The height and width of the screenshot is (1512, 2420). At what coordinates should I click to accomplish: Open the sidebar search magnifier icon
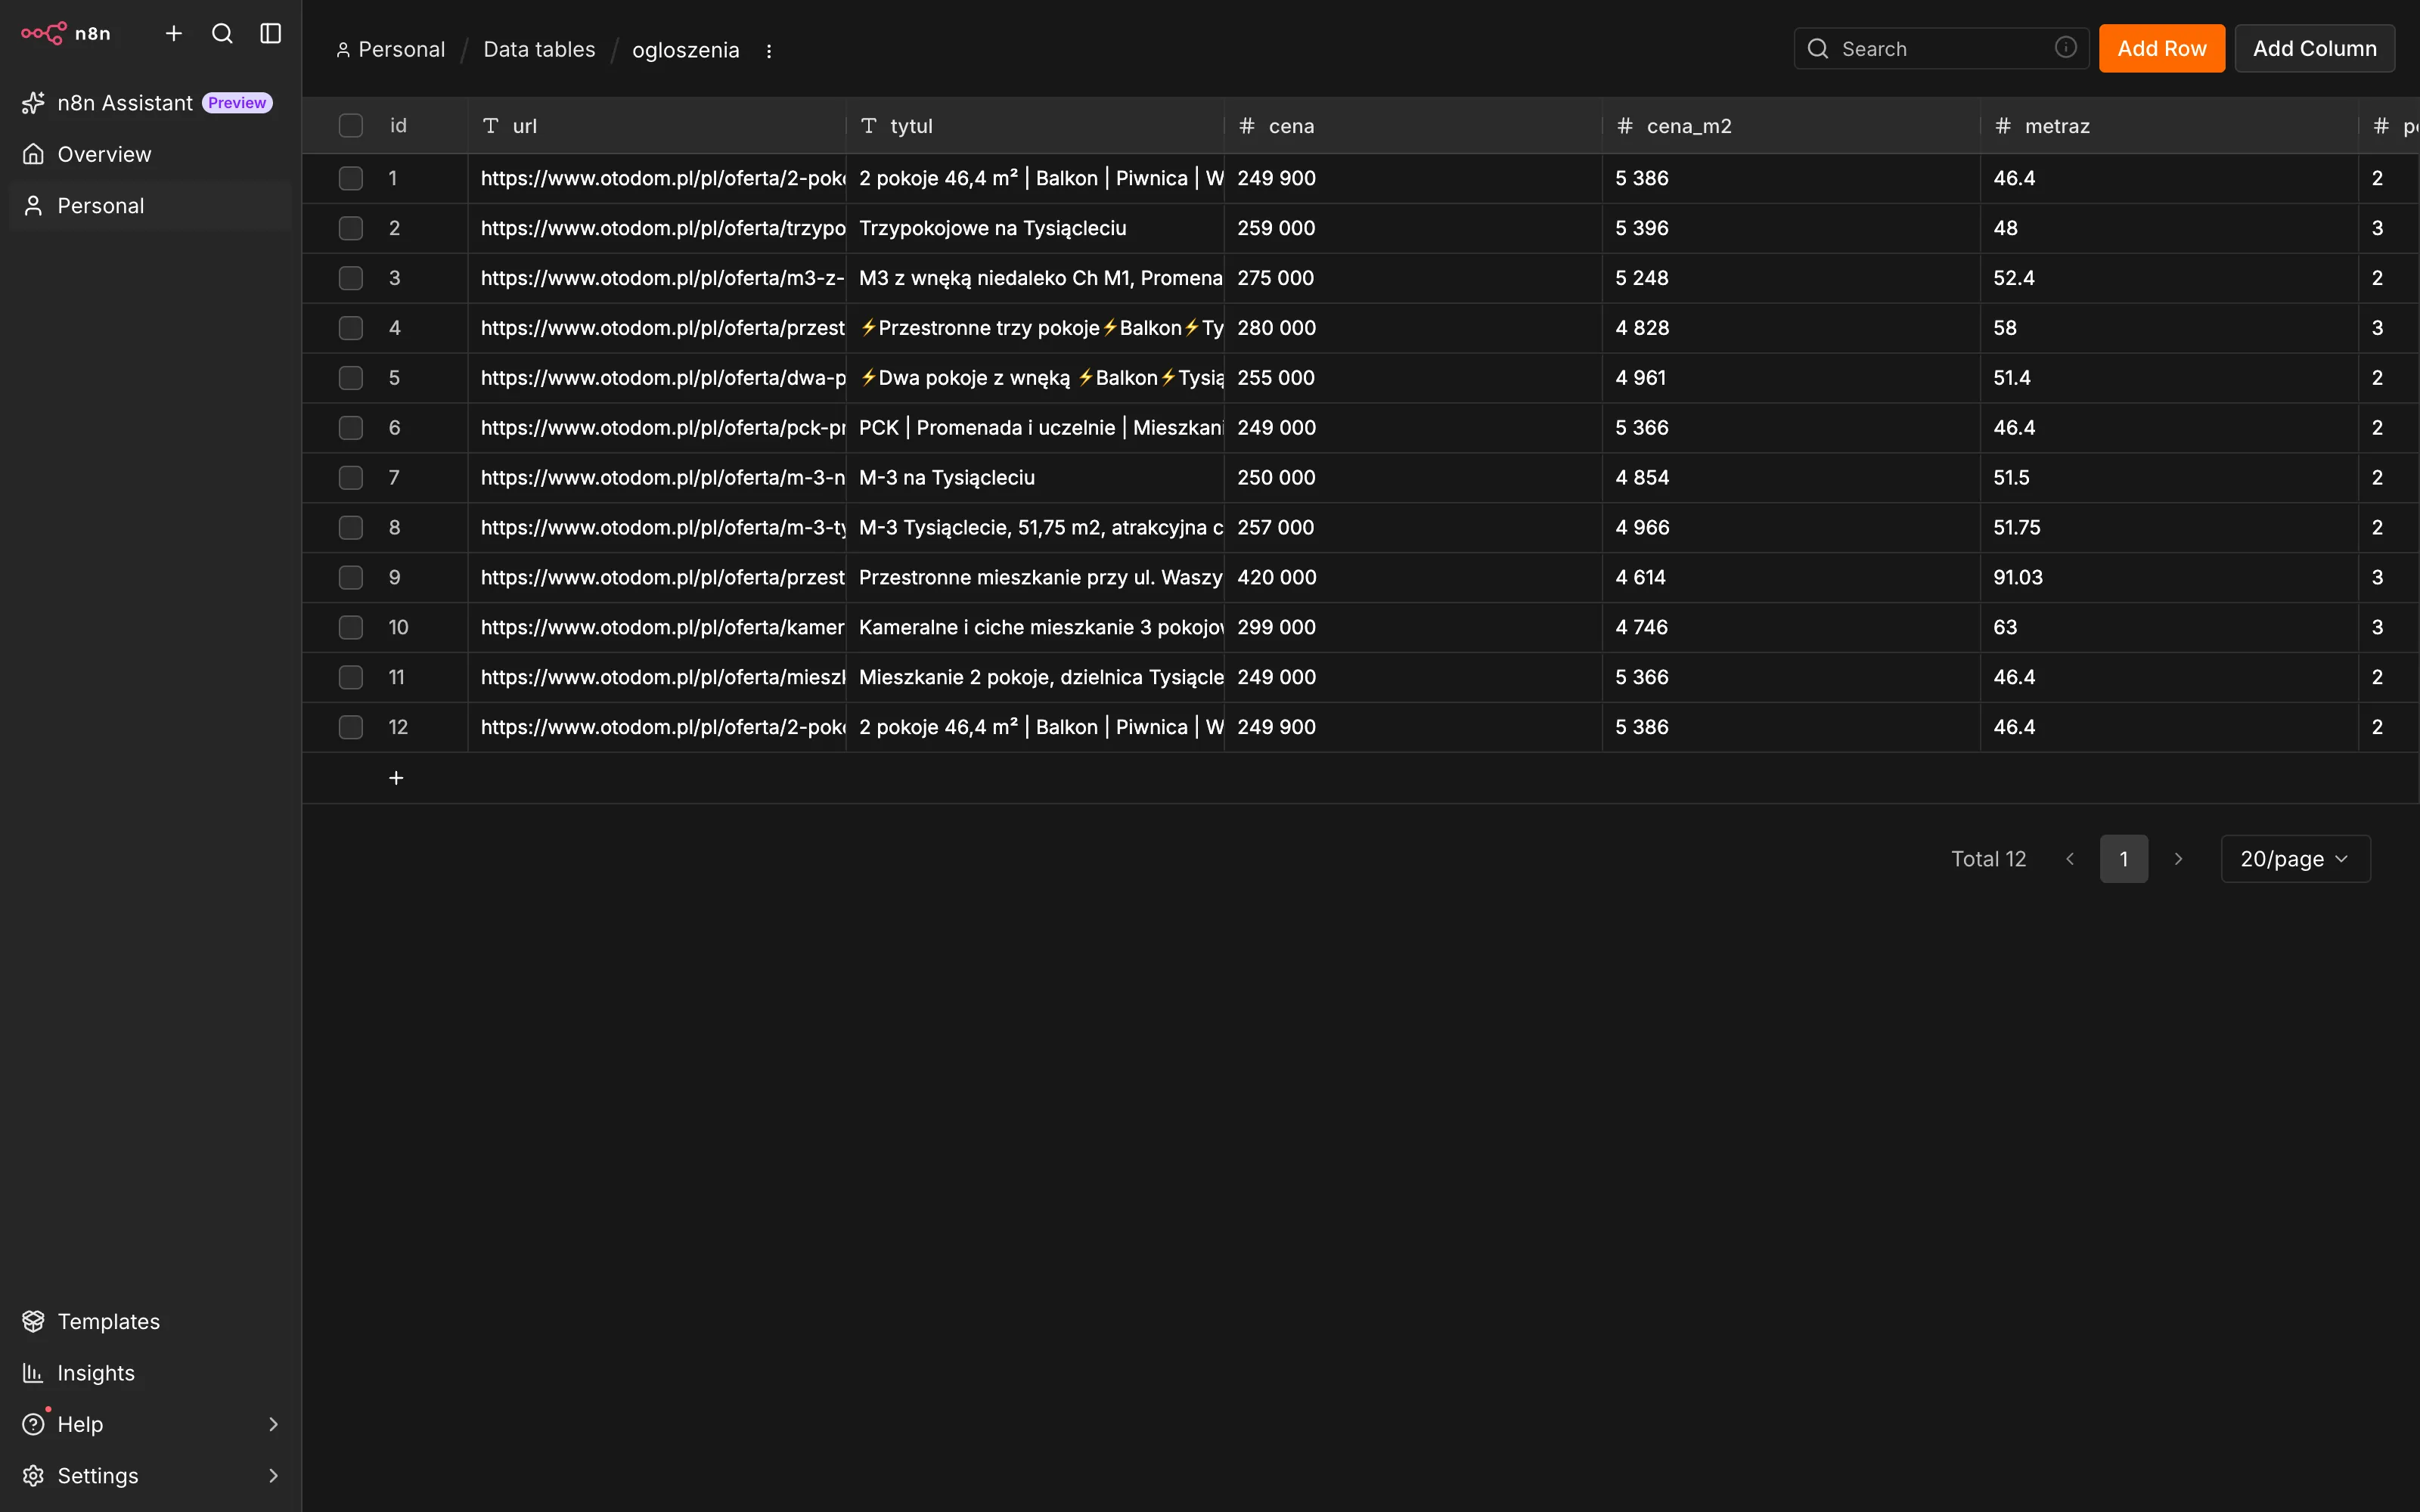pyautogui.click(x=222, y=34)
